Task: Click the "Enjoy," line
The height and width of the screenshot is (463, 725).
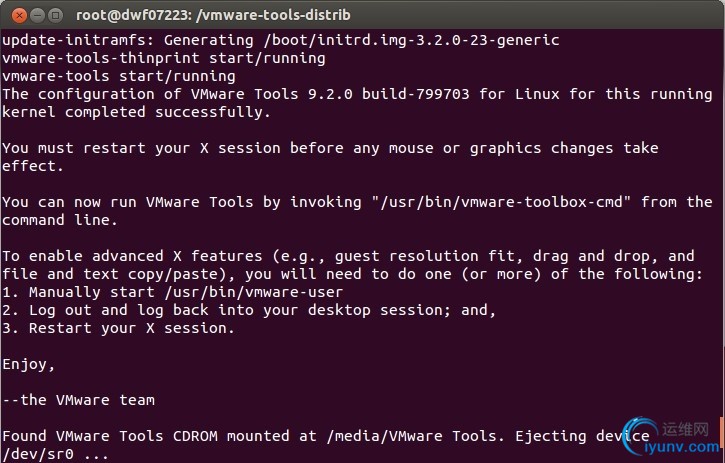Action: [x=29, y=365]
